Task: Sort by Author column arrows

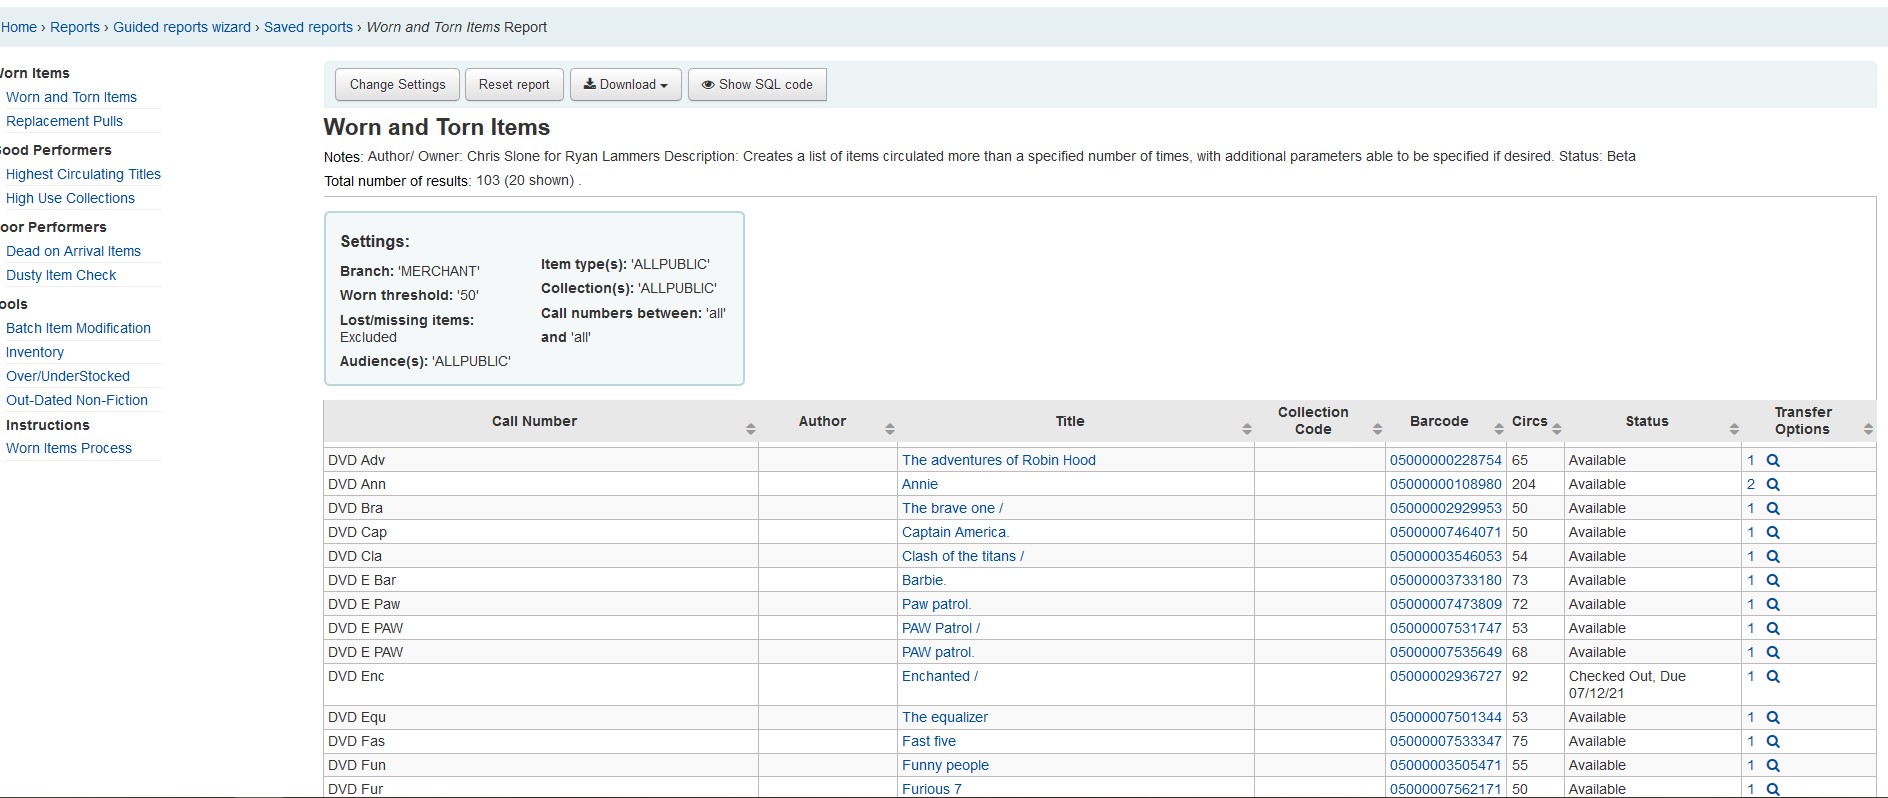Action: point(889,429)
